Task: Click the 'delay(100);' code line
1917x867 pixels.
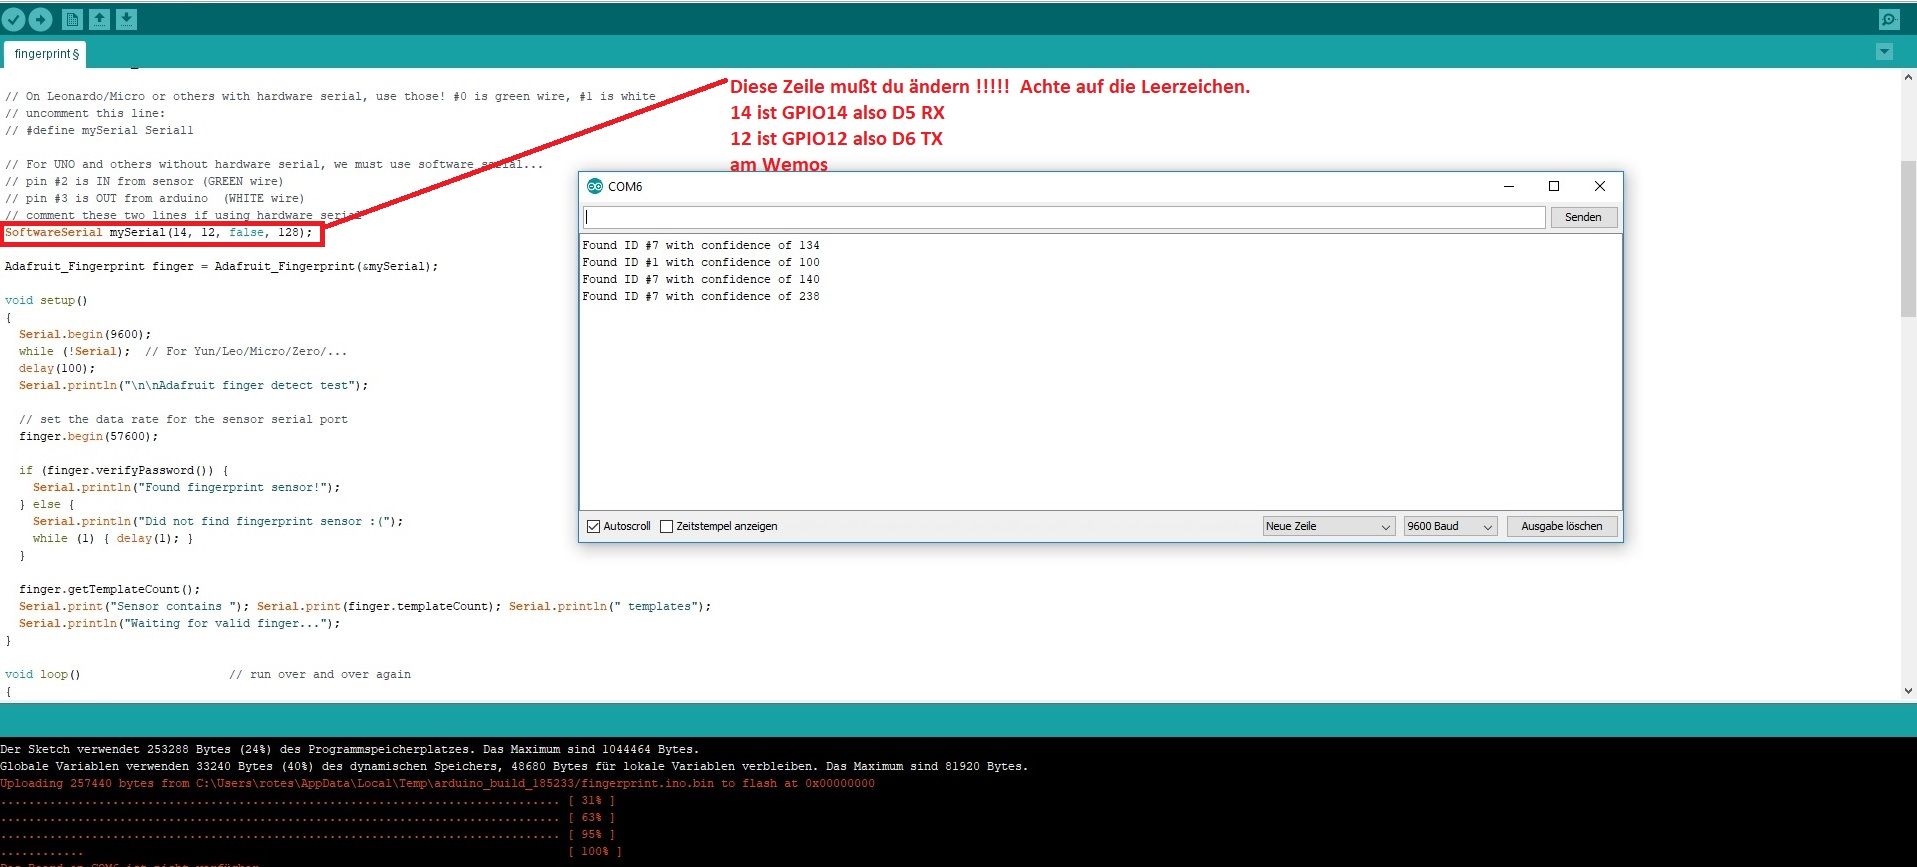Action: tap(57, 368)
